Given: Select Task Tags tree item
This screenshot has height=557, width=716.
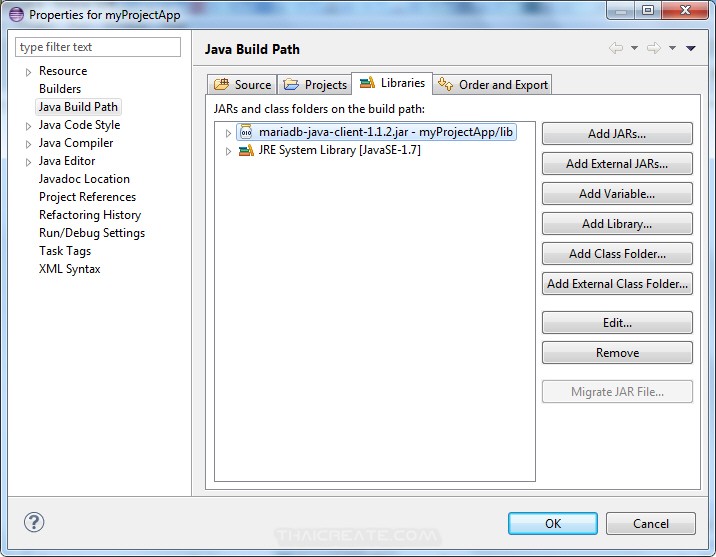Looking at the screenshot, I should [65, 251].
